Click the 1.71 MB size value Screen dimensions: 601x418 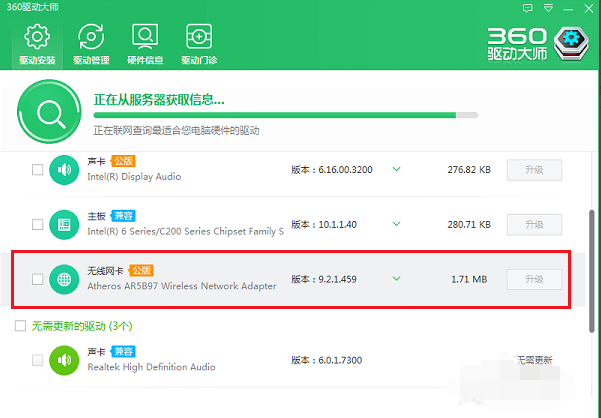point(469,279)
